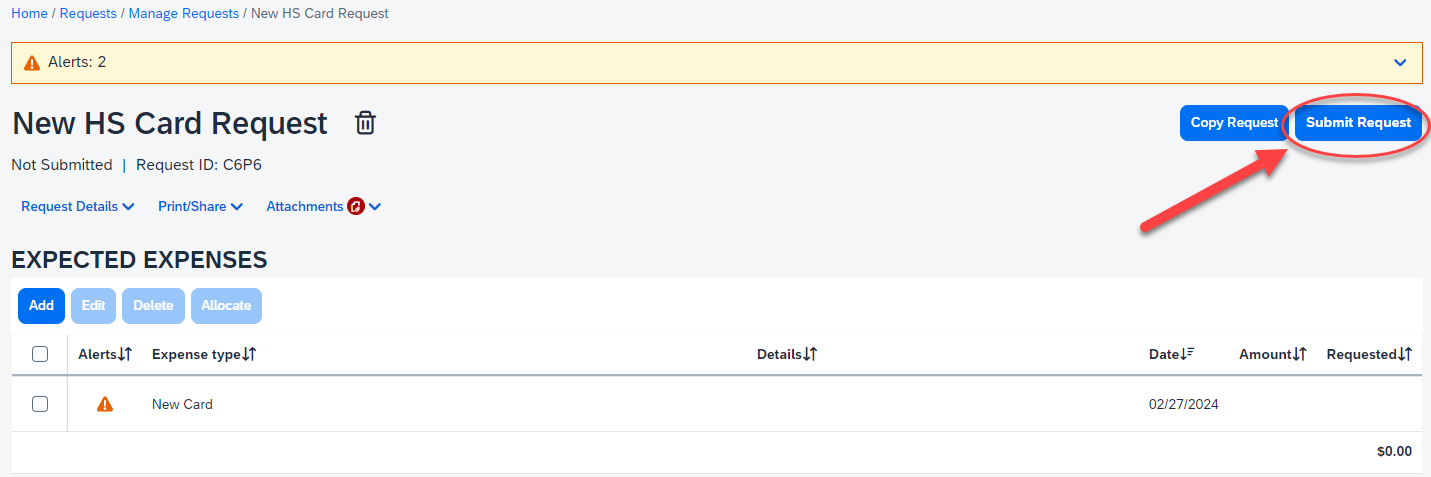The height and width of the screenshot is (477, 1431).
Task: Sort by Requested column arrows
Action: 1405,354
